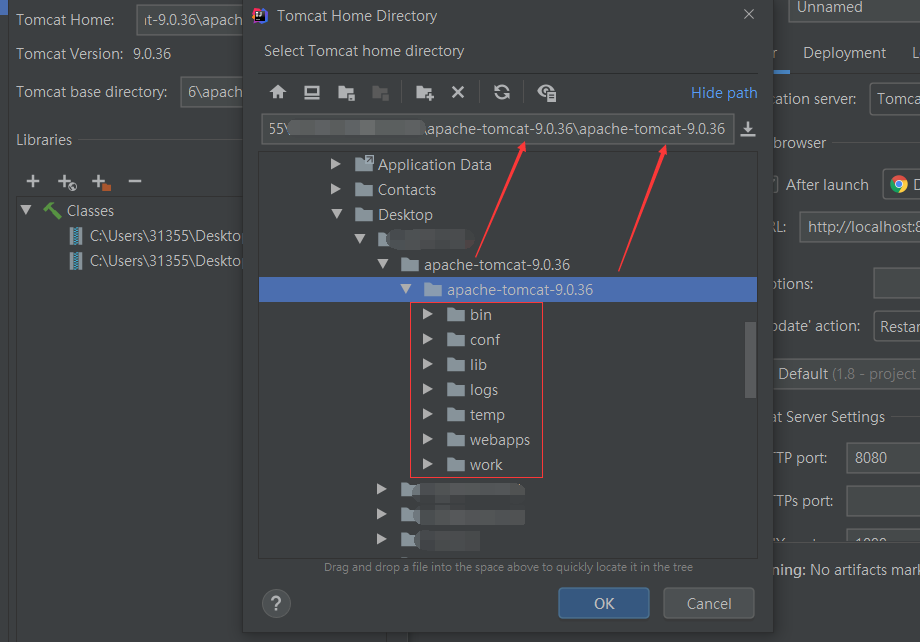Expand the work folder arrow
920x642 pixels.
[x=428, y=464]
